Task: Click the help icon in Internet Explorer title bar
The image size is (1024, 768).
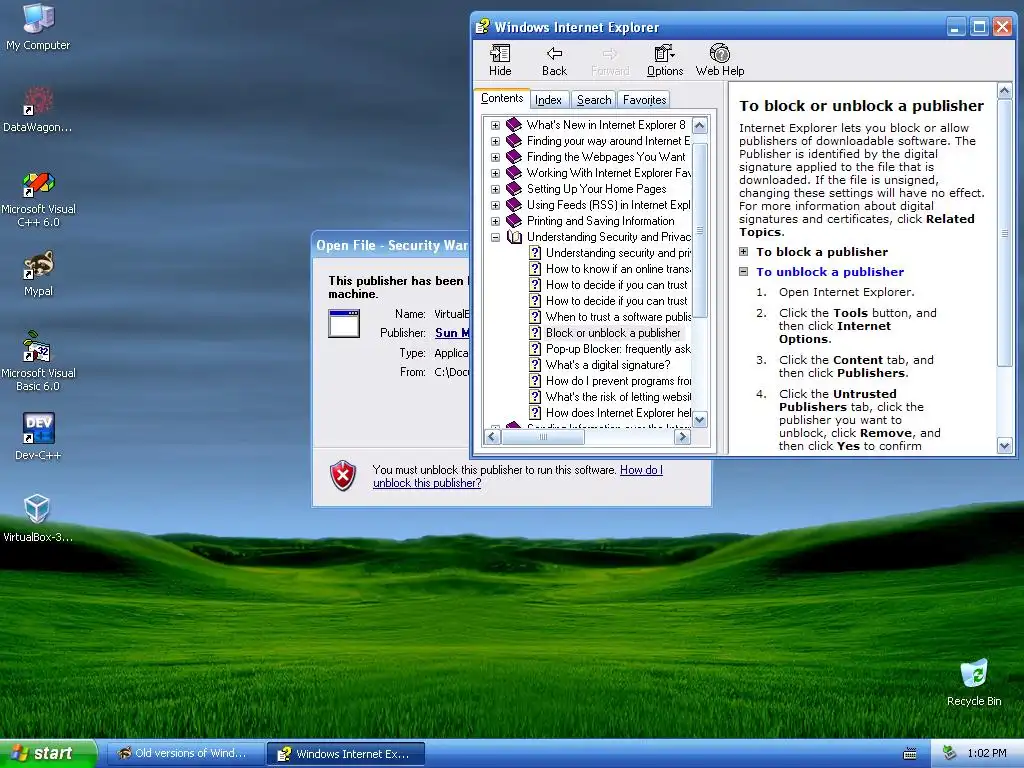Action: [483, 27]
